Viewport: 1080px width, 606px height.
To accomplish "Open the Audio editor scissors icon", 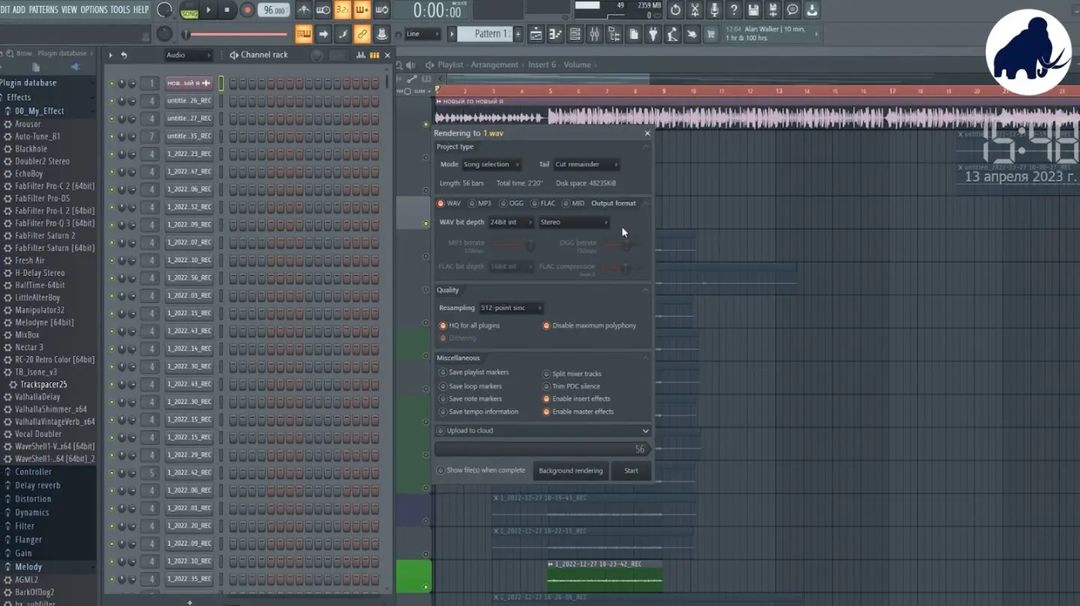I will click(x=694, y=10).
